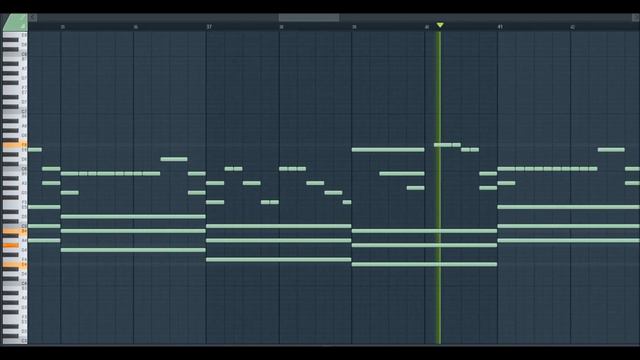Click the horizontal scrollbar left arrow
This screenshot has height=360, width=640.
click(33, 18)
